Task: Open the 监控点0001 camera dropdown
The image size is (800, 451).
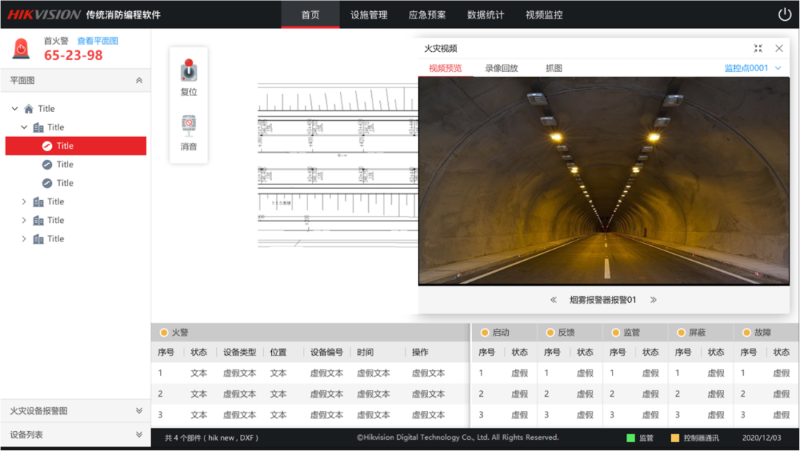Action: tap(753, 68)
